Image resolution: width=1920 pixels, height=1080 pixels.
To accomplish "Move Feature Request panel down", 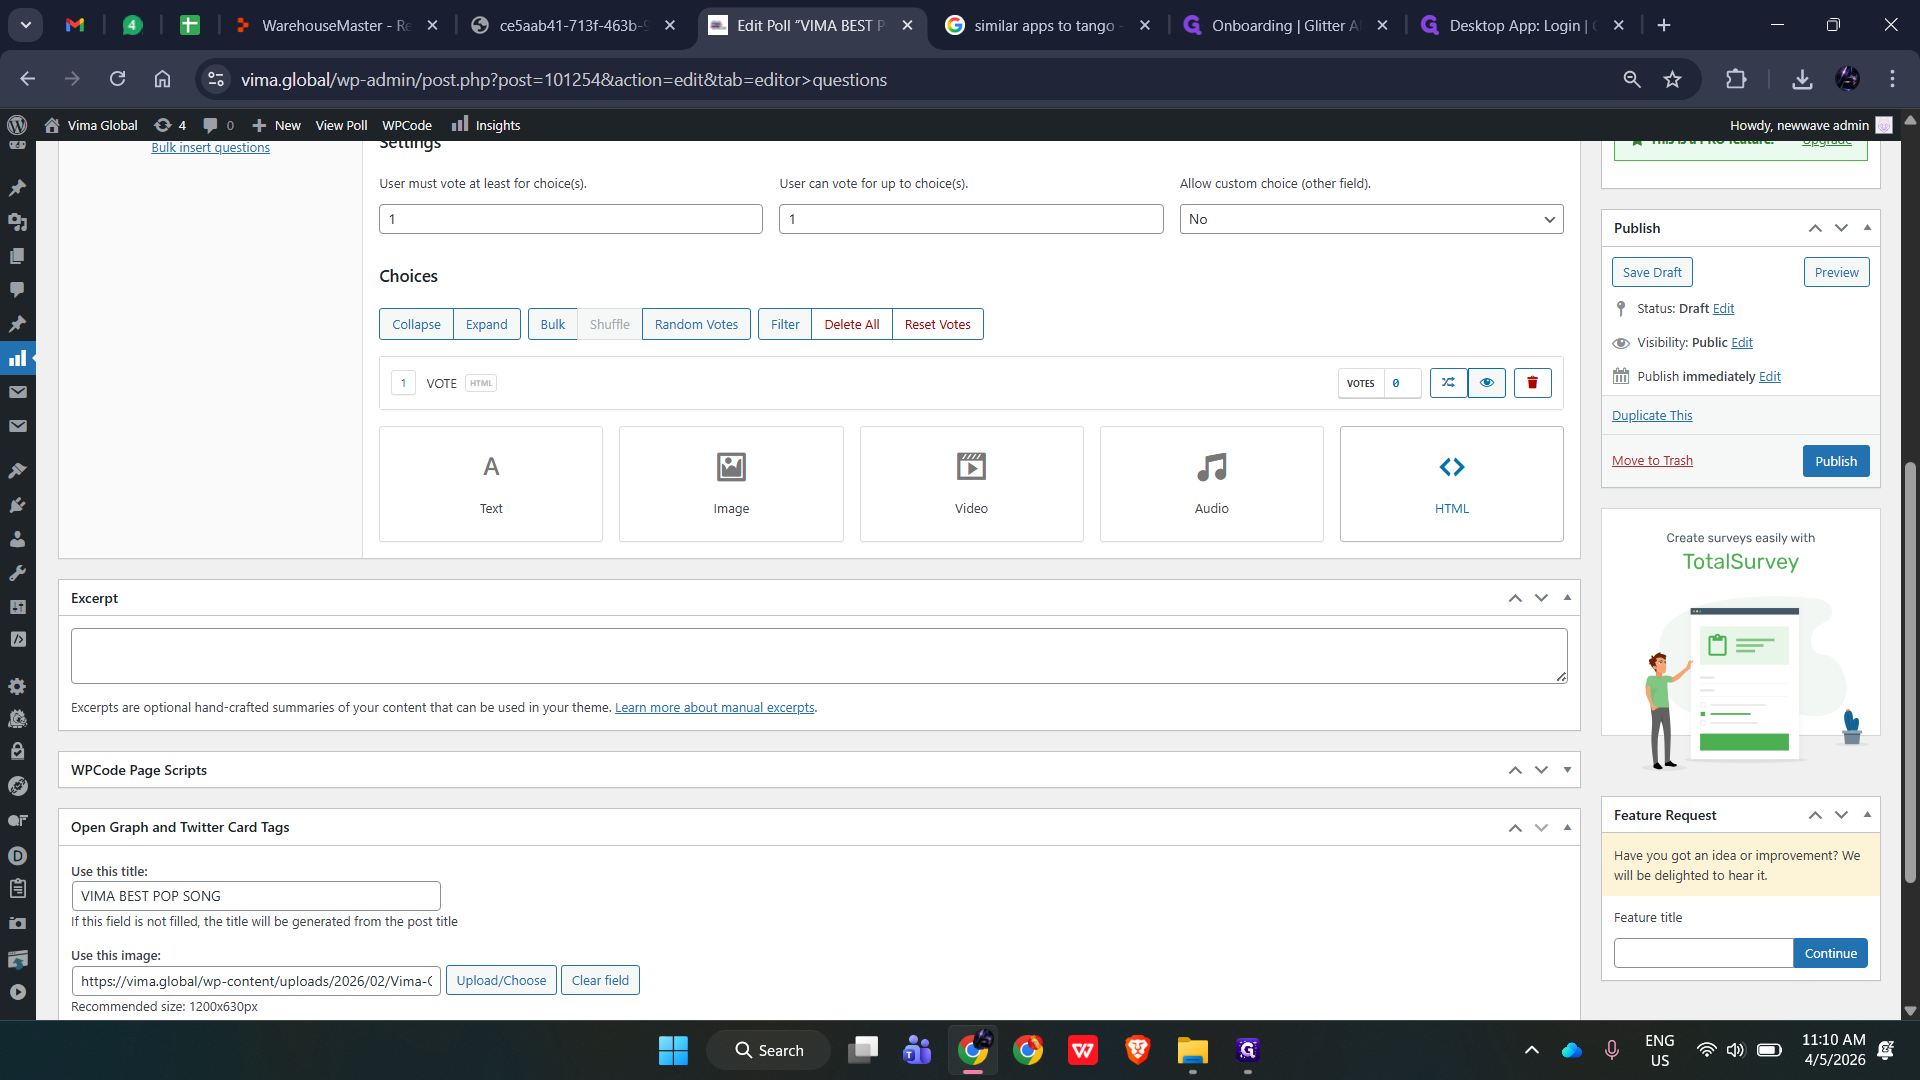I will (x=1841, y=815).
